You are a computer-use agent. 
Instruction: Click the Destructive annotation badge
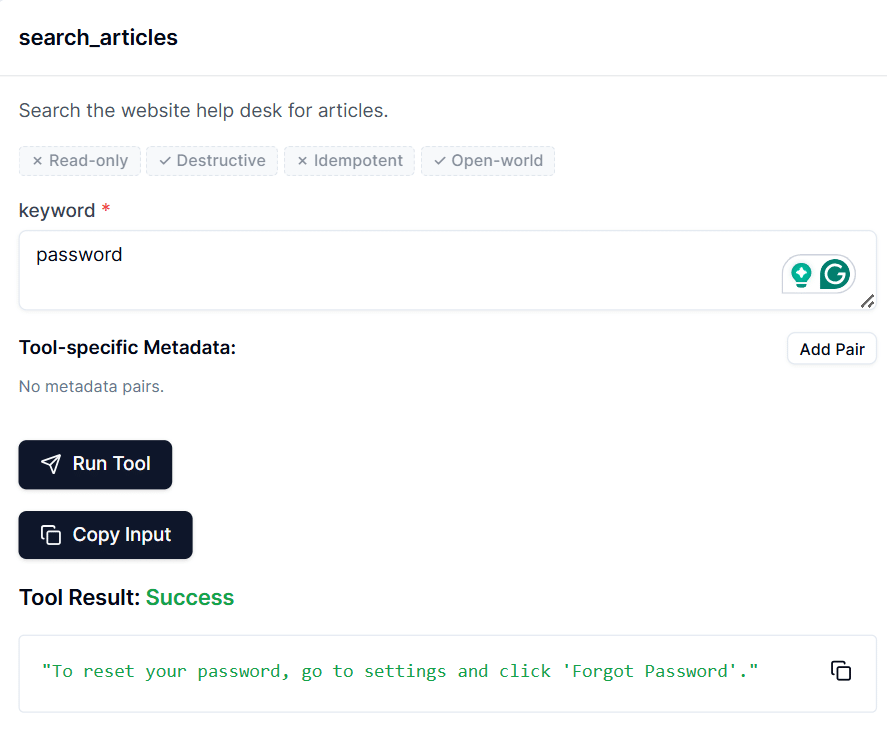coord(212,160)
